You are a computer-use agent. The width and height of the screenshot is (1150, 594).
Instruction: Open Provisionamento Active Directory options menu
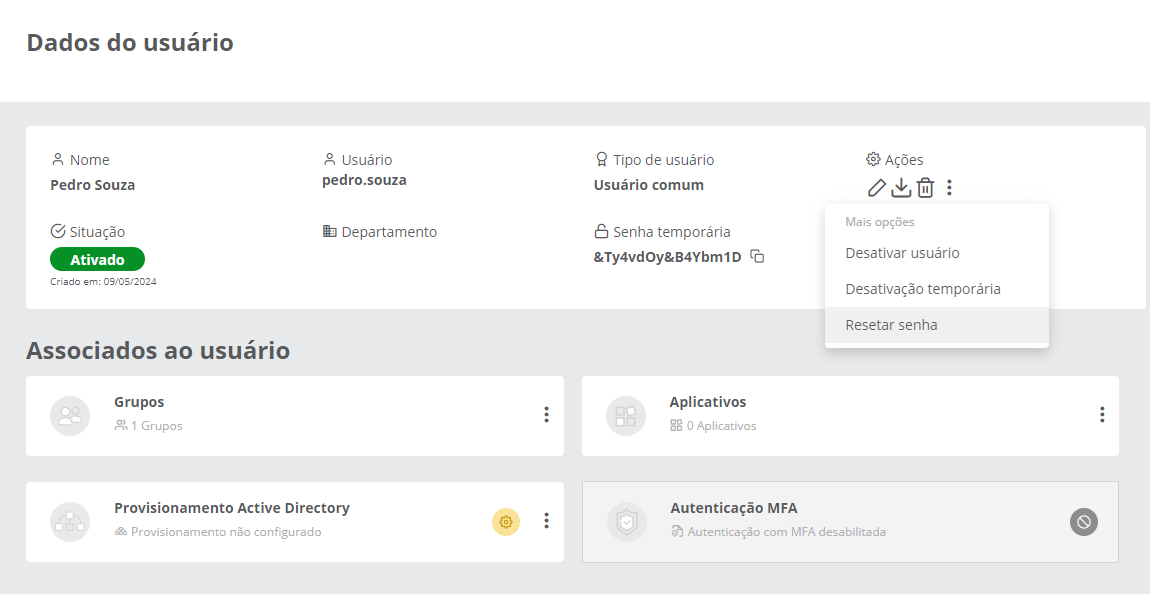(x=546, y=520)
